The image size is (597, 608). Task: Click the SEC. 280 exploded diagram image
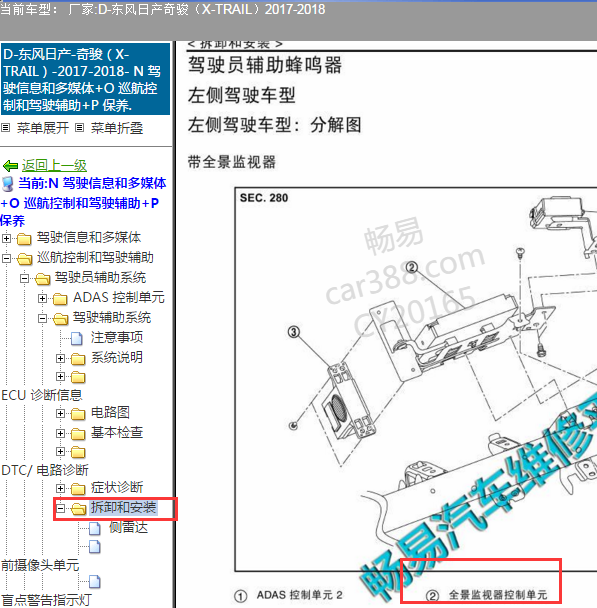[416, 379]
